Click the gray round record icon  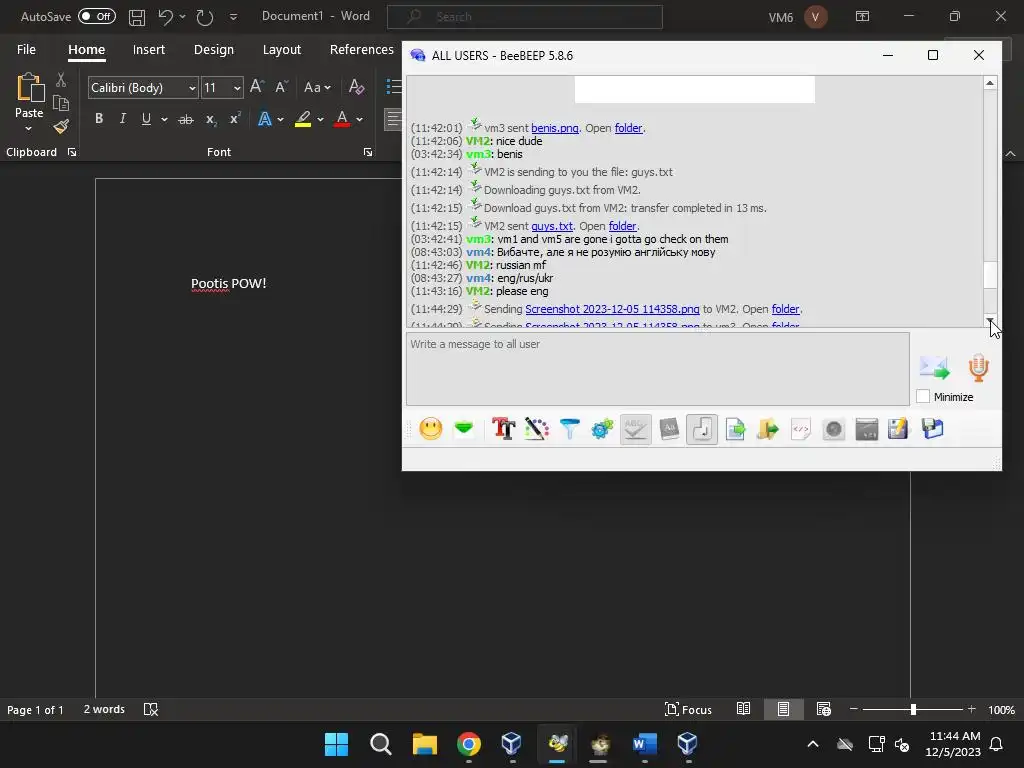pyautogui.click(x=833, y=429)
